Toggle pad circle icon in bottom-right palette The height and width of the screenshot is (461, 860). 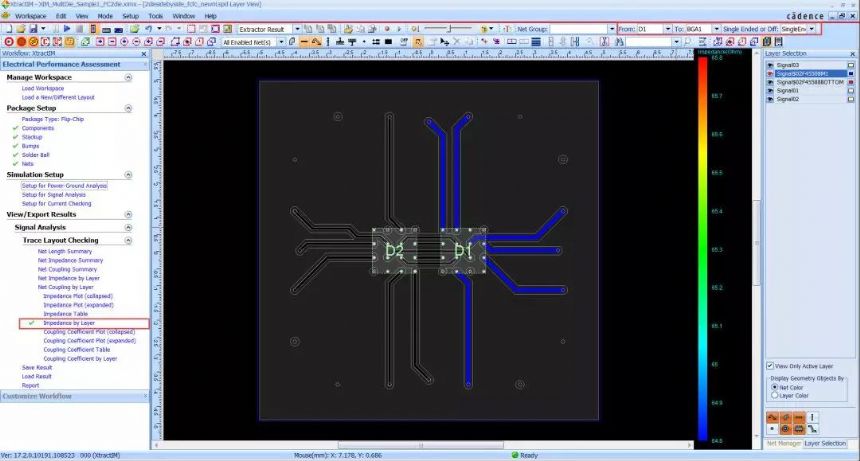click(785, 429)
